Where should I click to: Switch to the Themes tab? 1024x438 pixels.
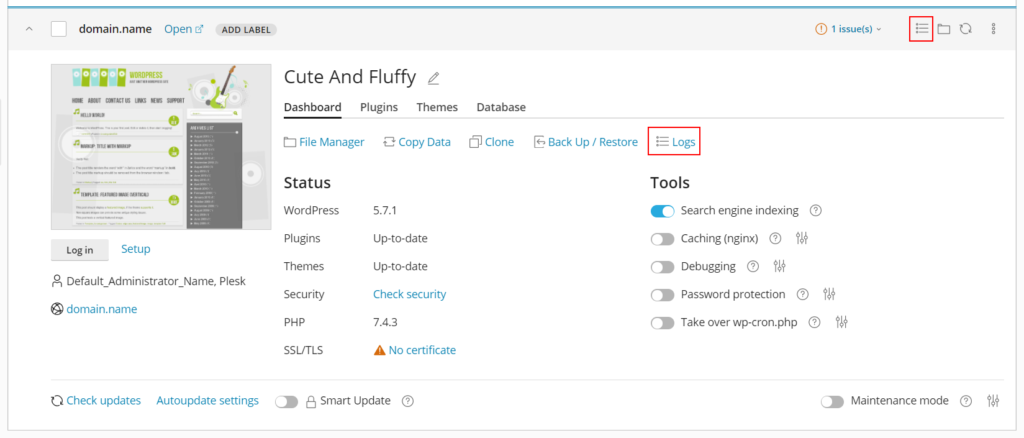[x=437, y=107]
